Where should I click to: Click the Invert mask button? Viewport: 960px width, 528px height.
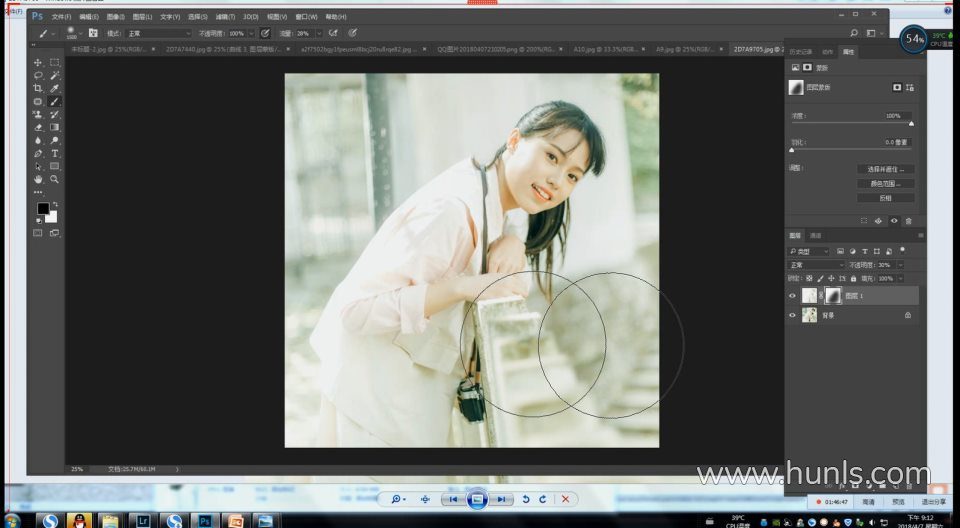pos(885,198)
